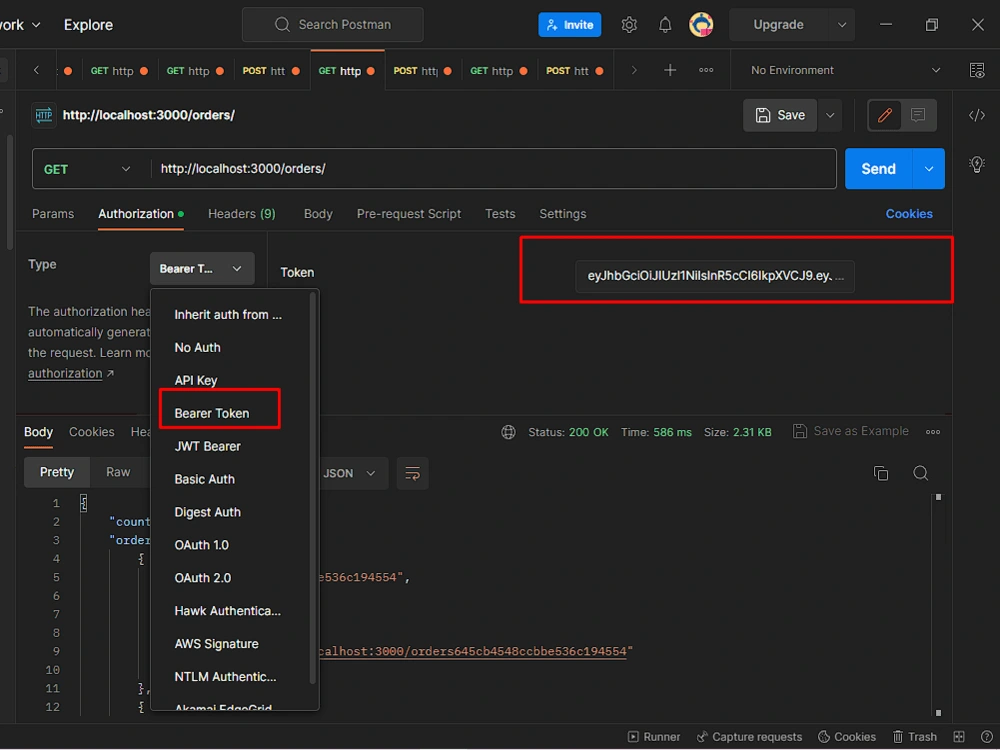Open the JSON format dropdown
The height and width of the screenshot is (750, 1000).
tap(349, 474)
